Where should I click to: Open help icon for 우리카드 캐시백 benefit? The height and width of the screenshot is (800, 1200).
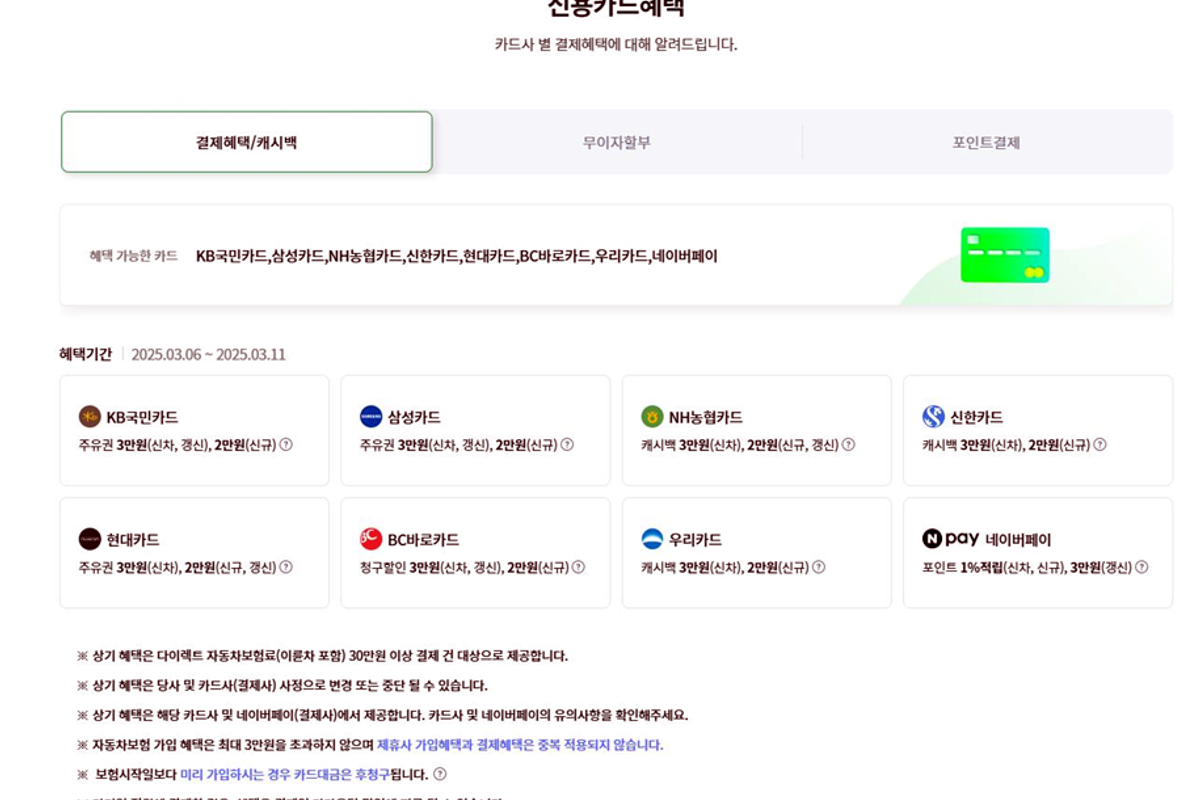818,567
